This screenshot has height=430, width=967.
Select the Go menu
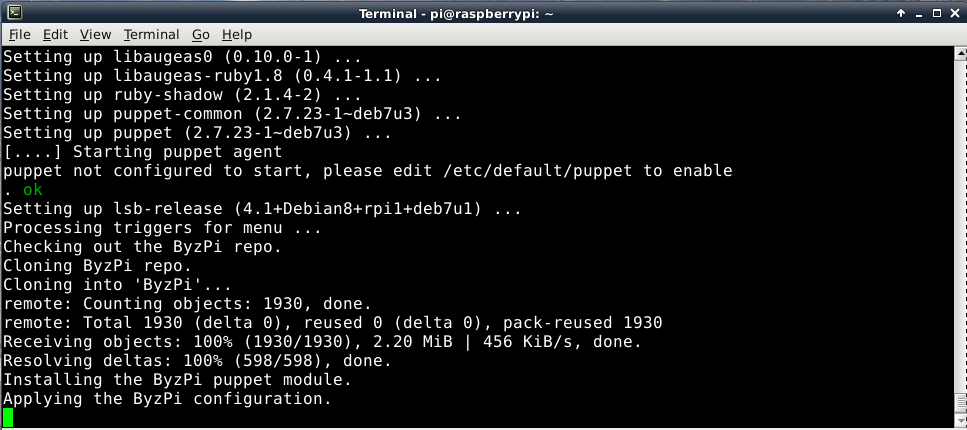201,34
